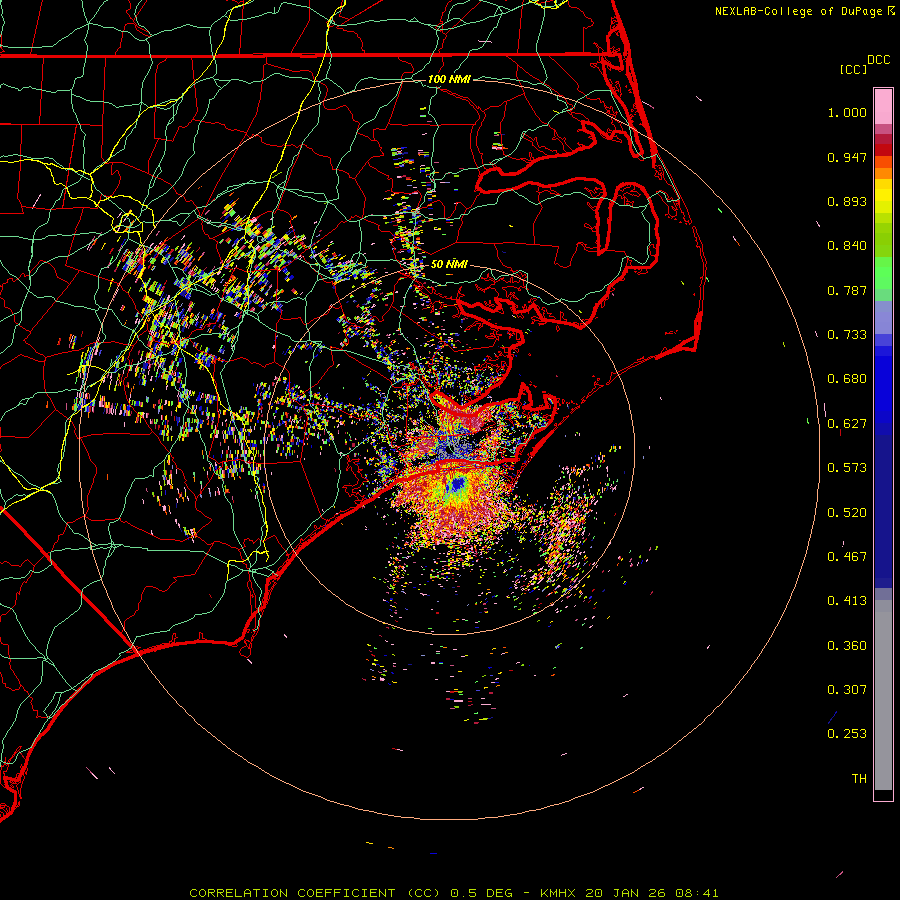The image size is (900, 900).
Task: Click the 1.000 scale value
Action: point(847,112)
